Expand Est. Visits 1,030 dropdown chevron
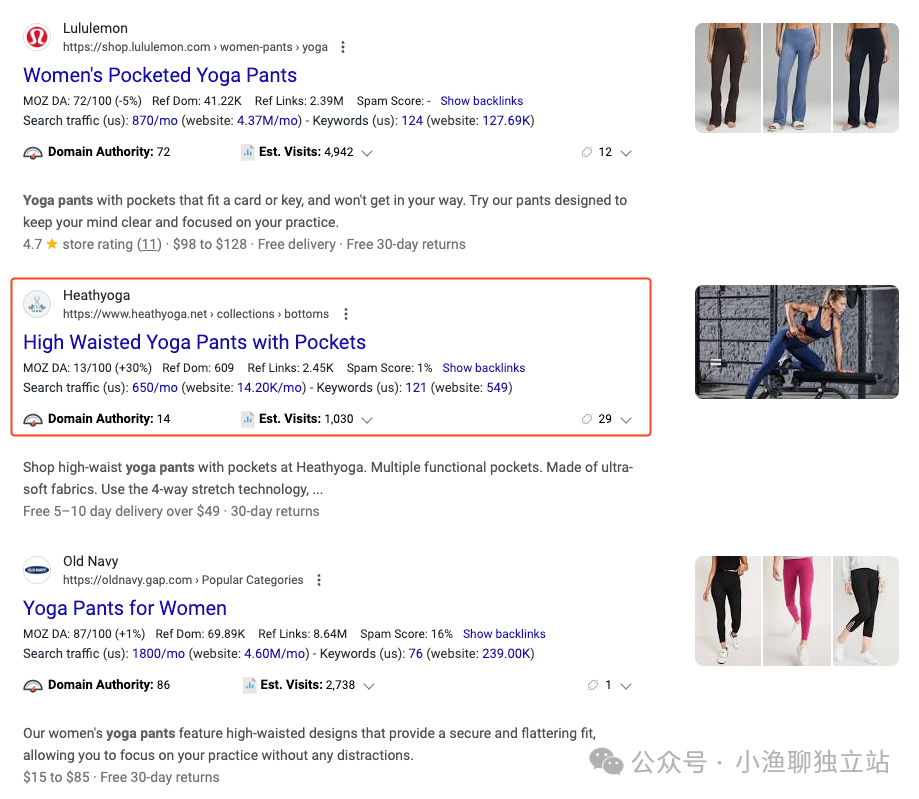This screenshot has height=799, width=919. tap(367, 420)
